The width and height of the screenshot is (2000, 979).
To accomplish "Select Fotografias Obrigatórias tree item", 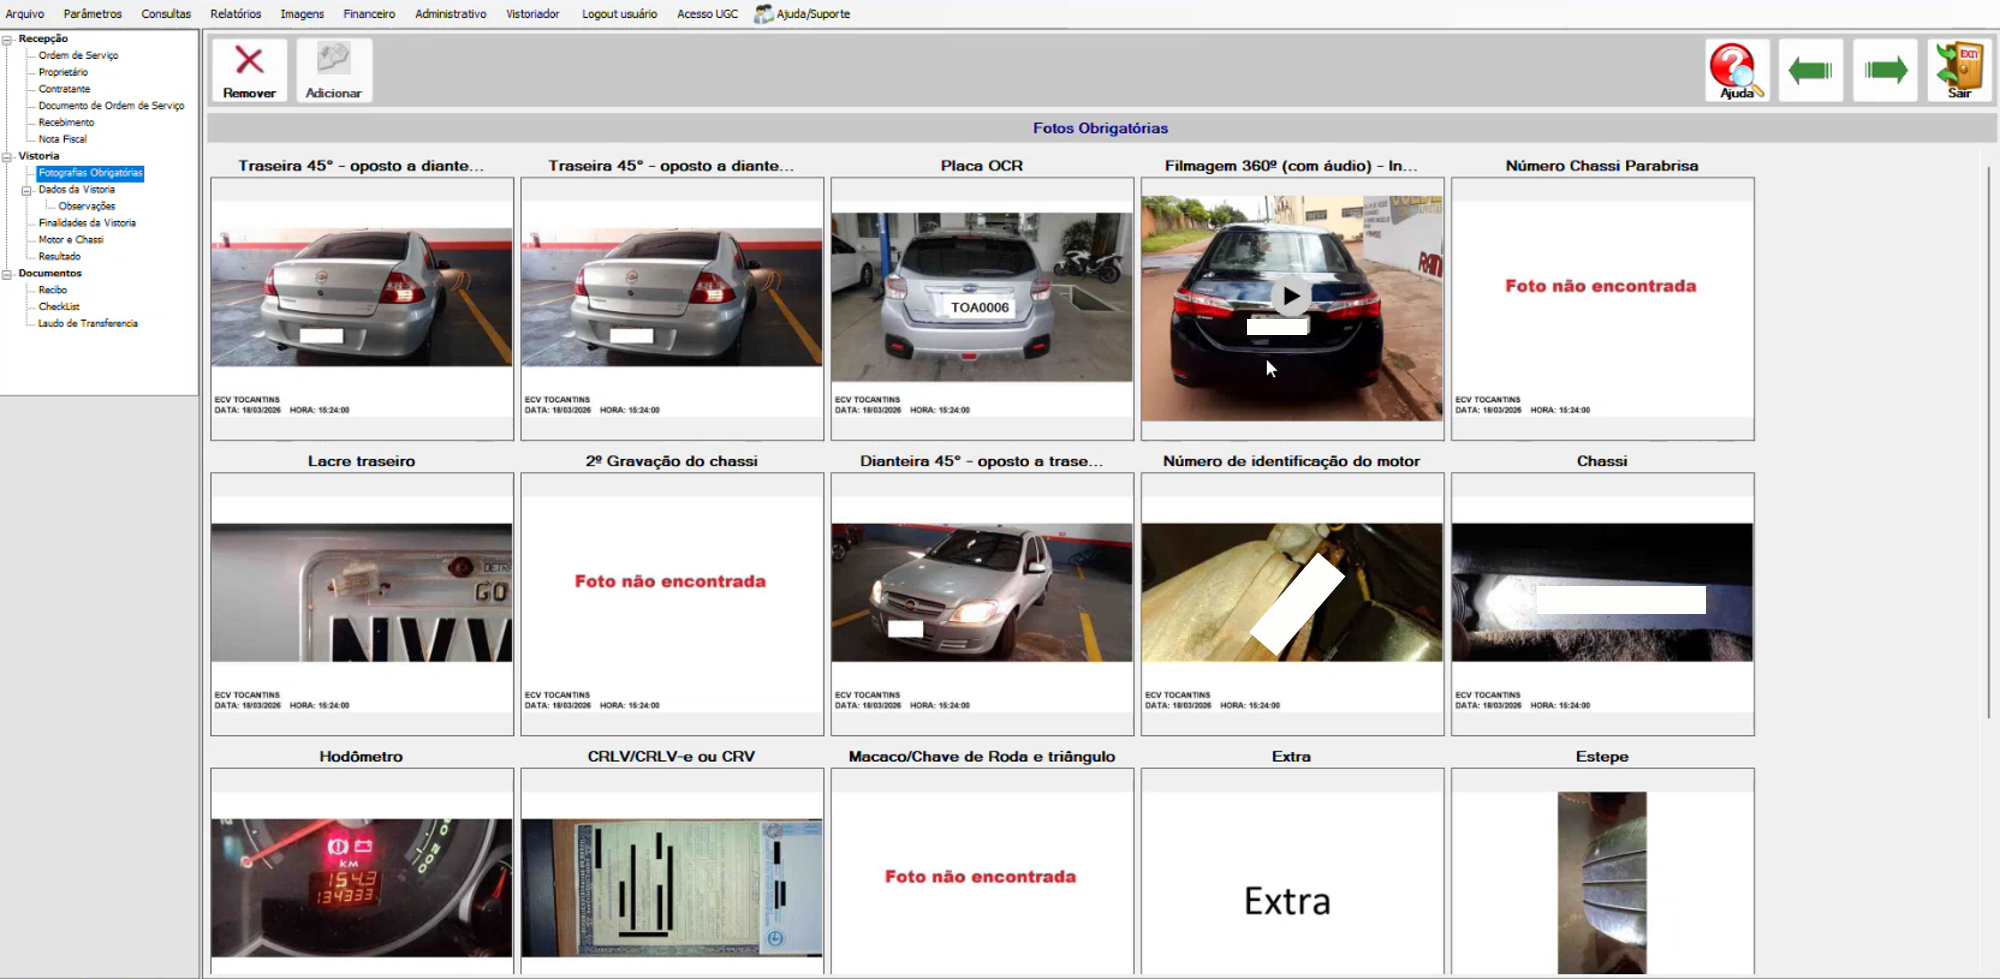I will click(x=90, y=173).
